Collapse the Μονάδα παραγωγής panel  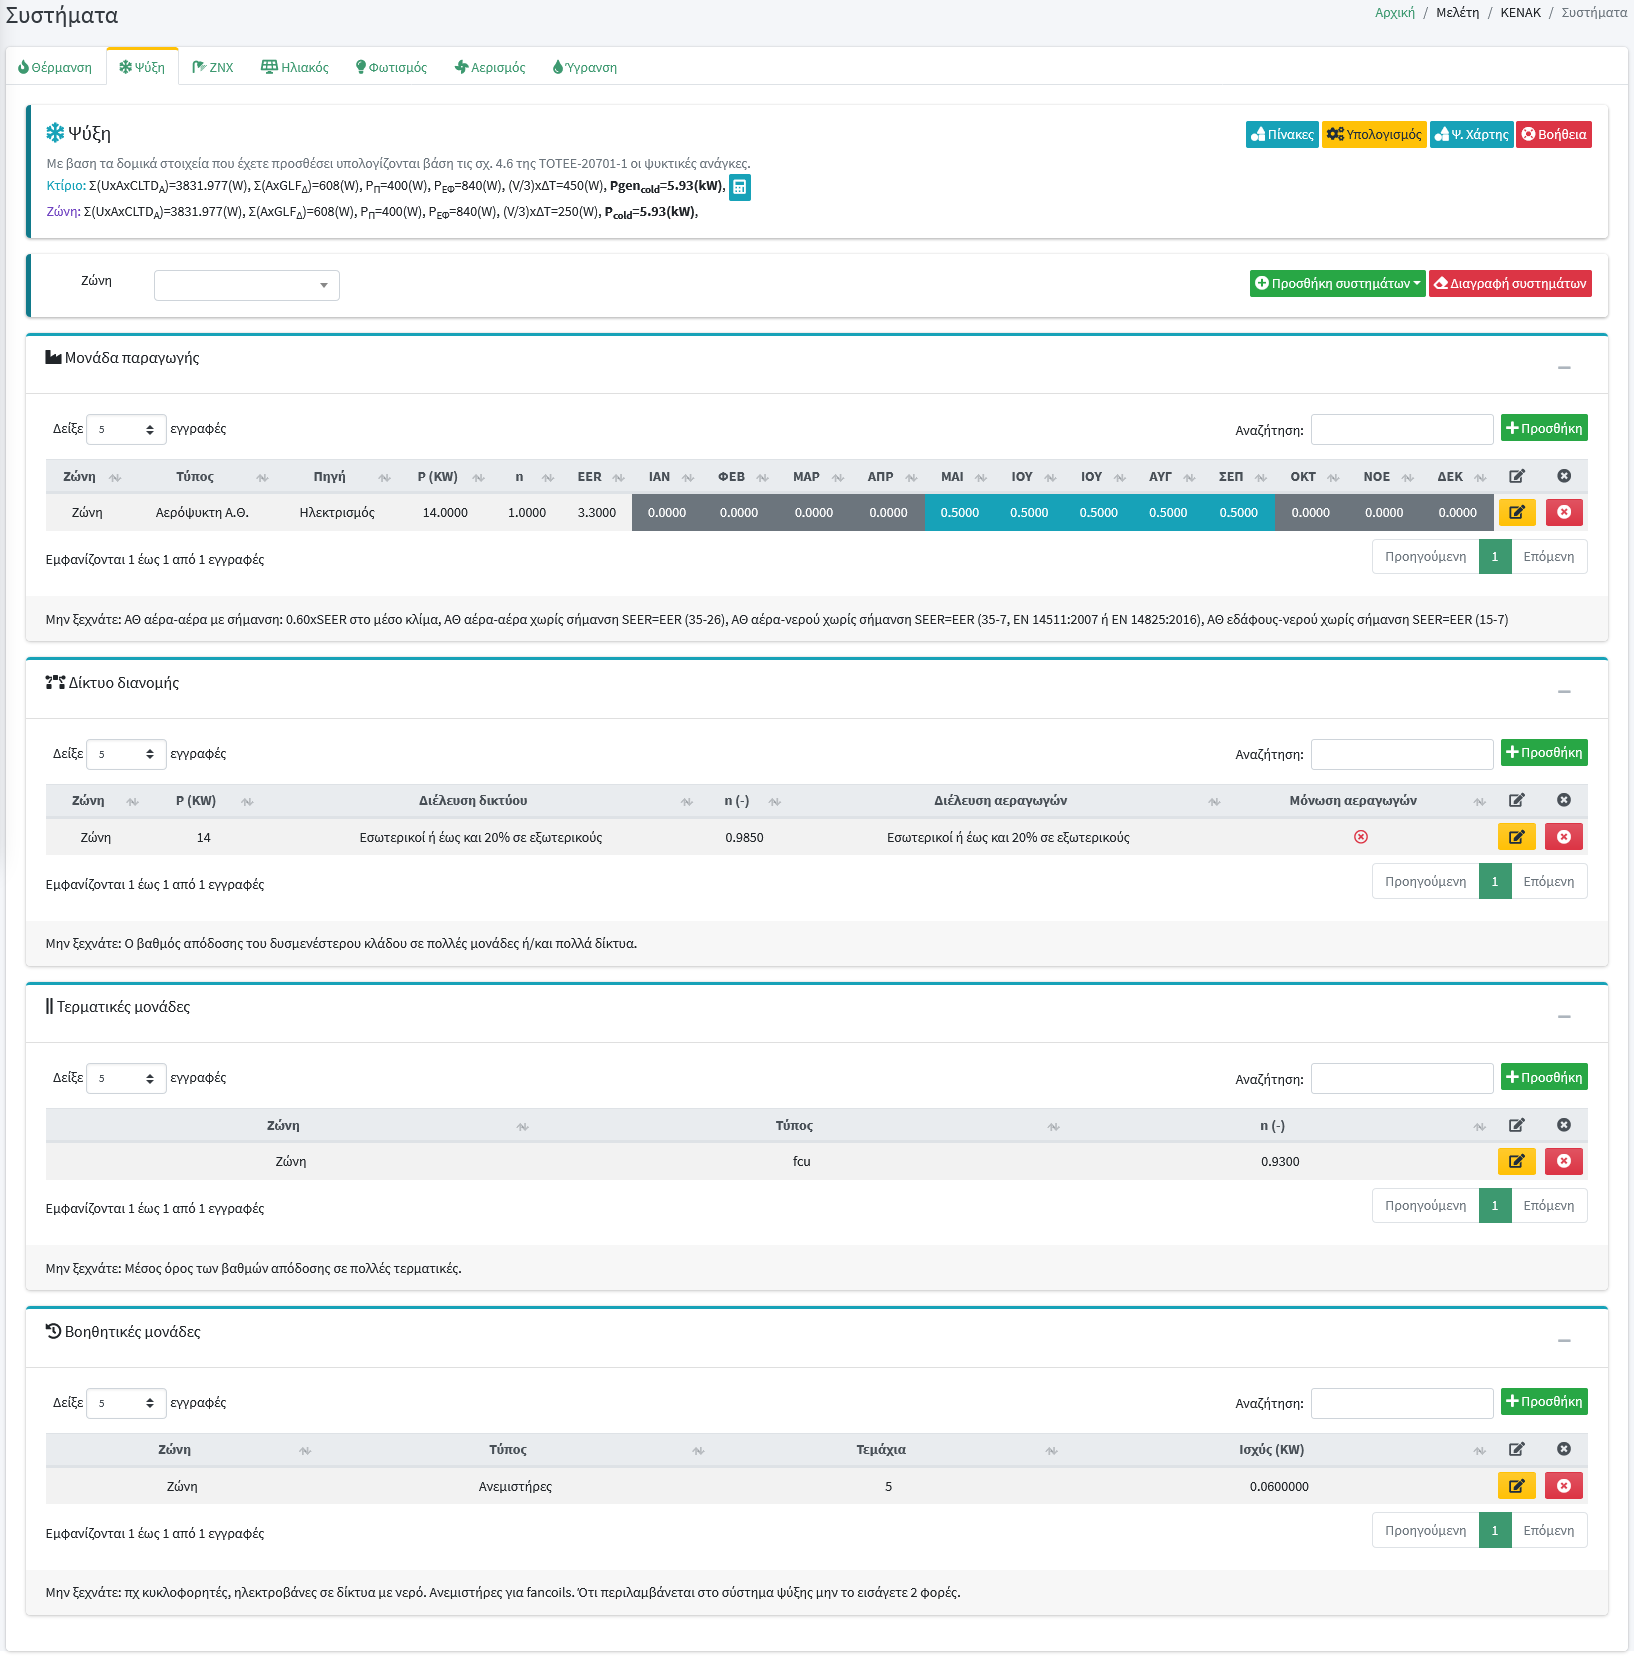[1563, 367]
